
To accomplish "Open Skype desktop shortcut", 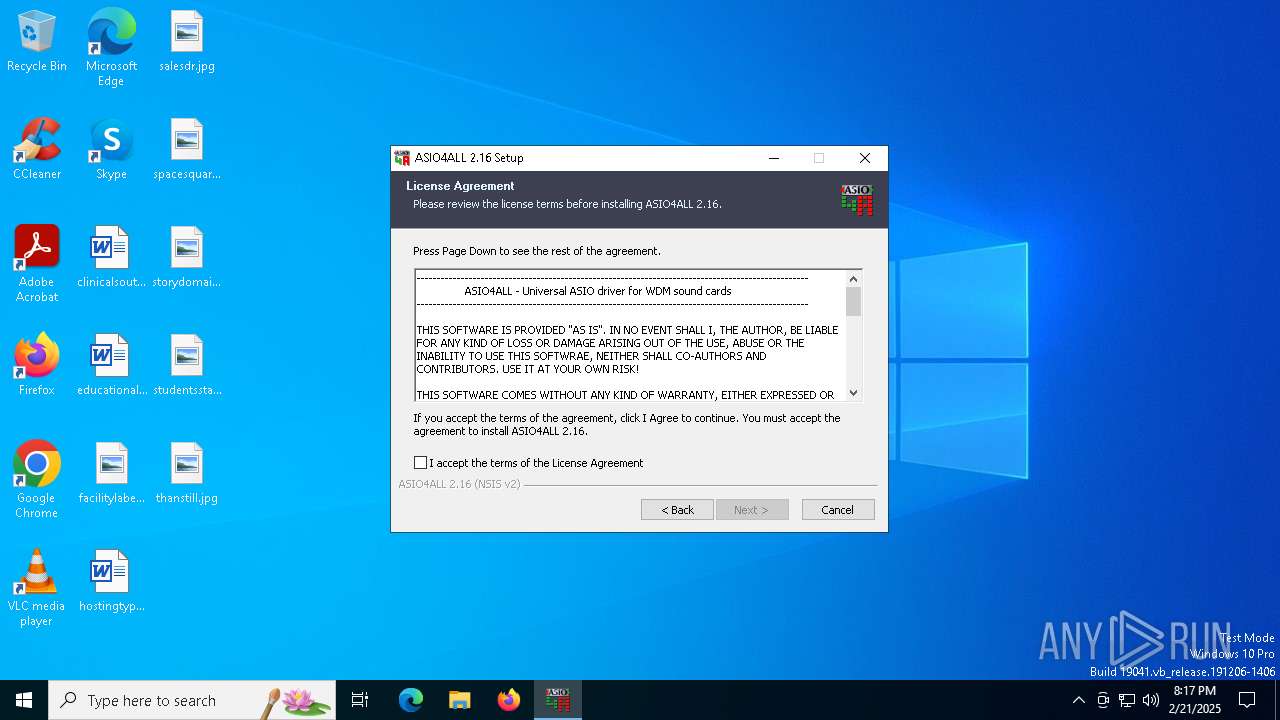I will (111, 148).
